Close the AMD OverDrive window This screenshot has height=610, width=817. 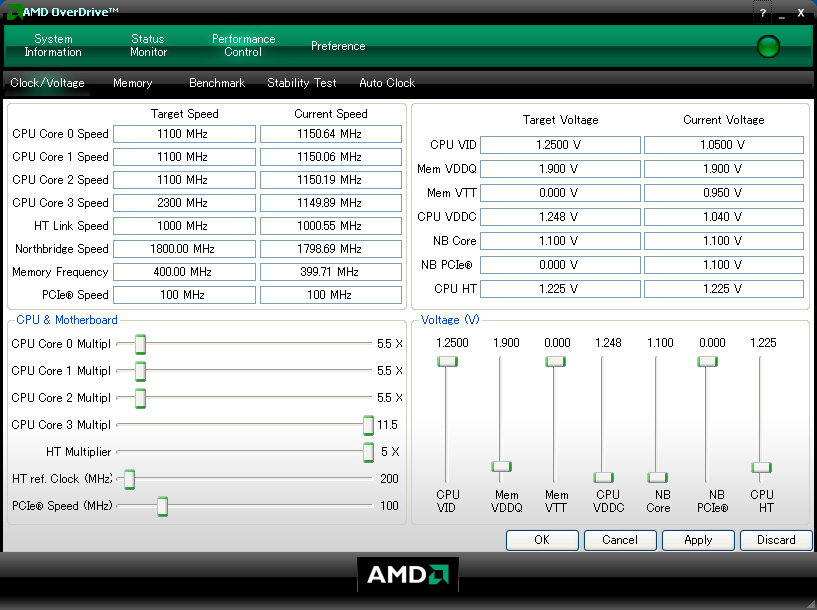801,13
